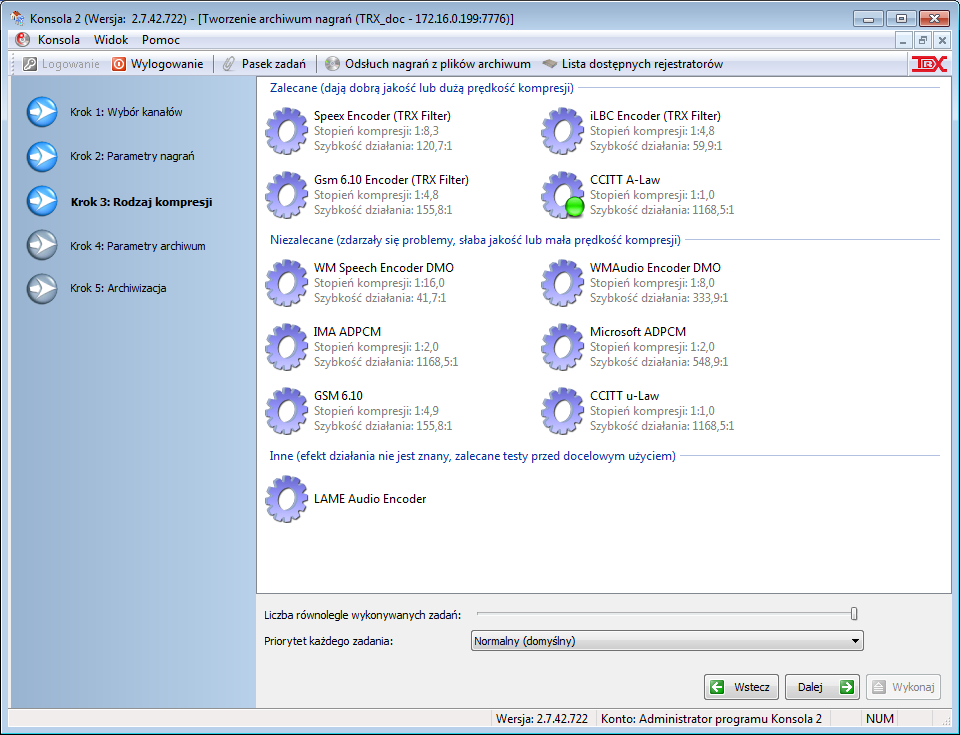Select the IMA ADPCM gear icon
The width and height of the screenshot is (960, 735).
coord(287,347)
